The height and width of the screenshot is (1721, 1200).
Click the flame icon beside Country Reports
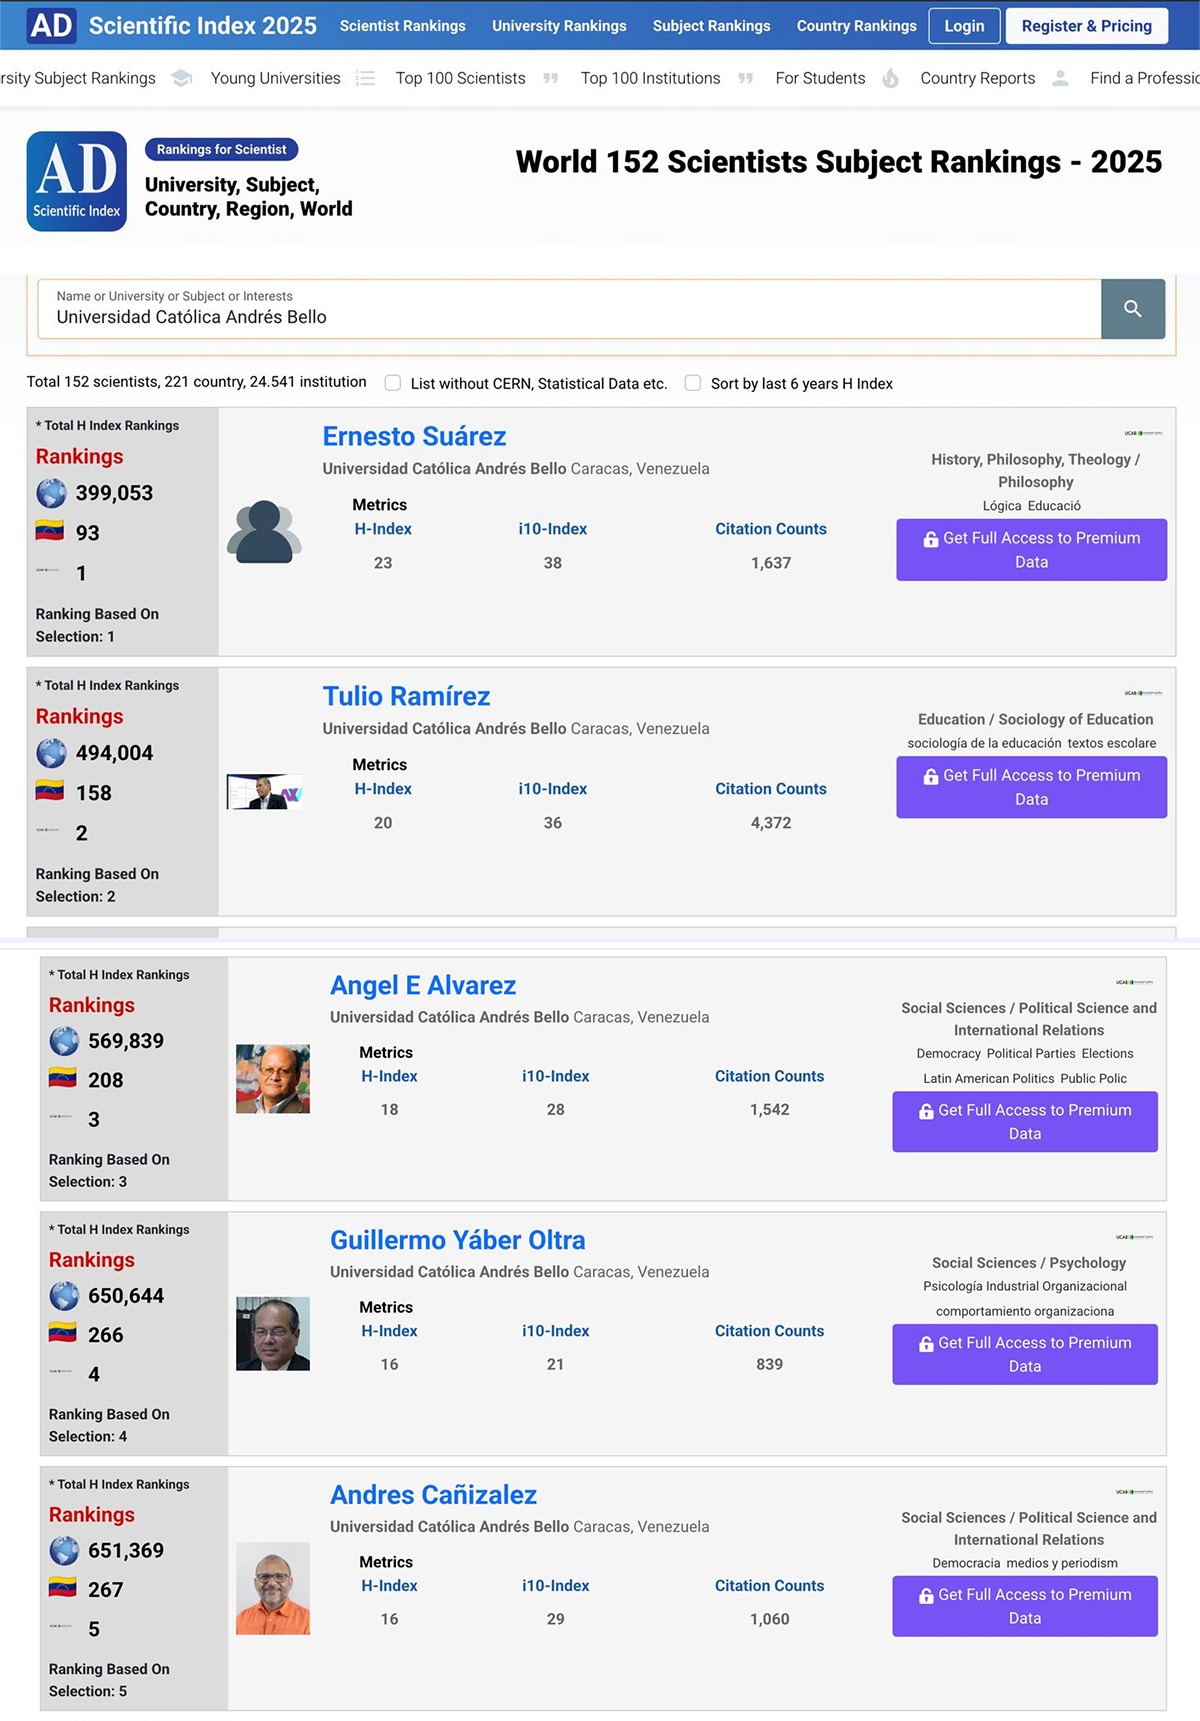pyautogui.click(x=891, y=78)
